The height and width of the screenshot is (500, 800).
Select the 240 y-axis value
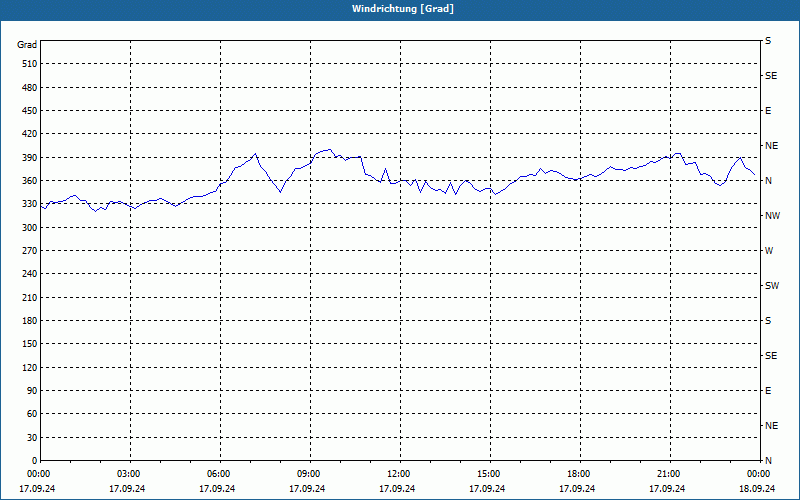pyautogui.click(x=30, y=274)
